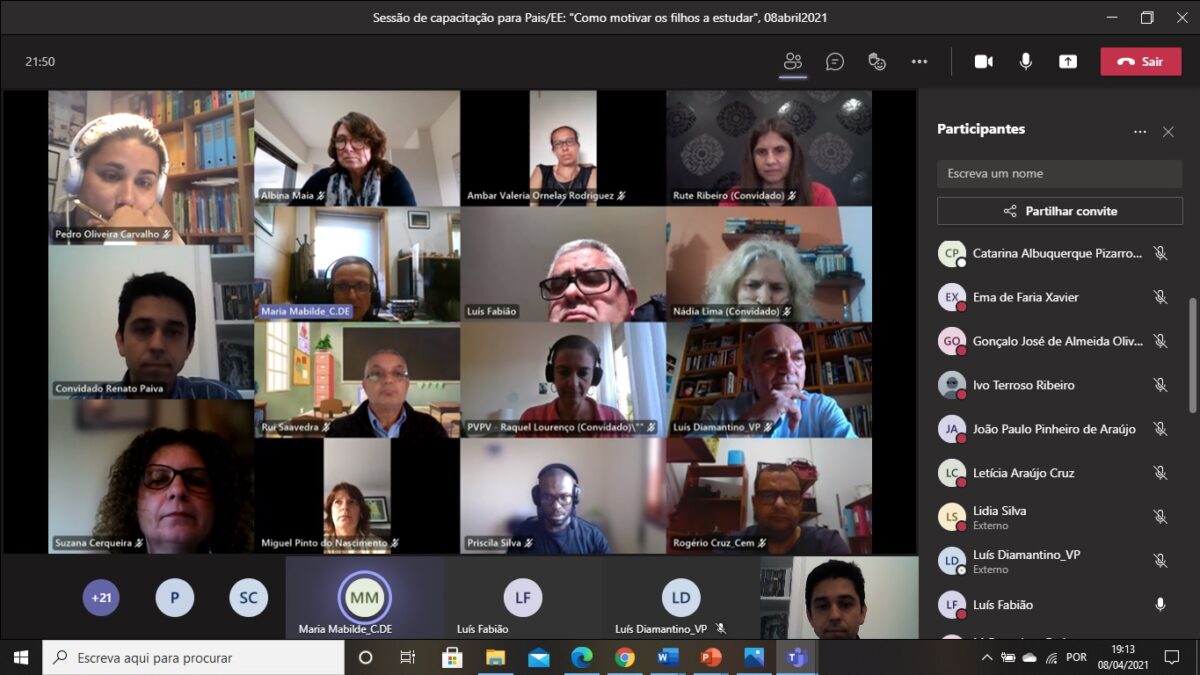Viewport: 1200px width, 675px height.
Task: Click muted mic icon beside João Paulo Pinheiro
Action: pyautogui.click(x=1160, y=429)
